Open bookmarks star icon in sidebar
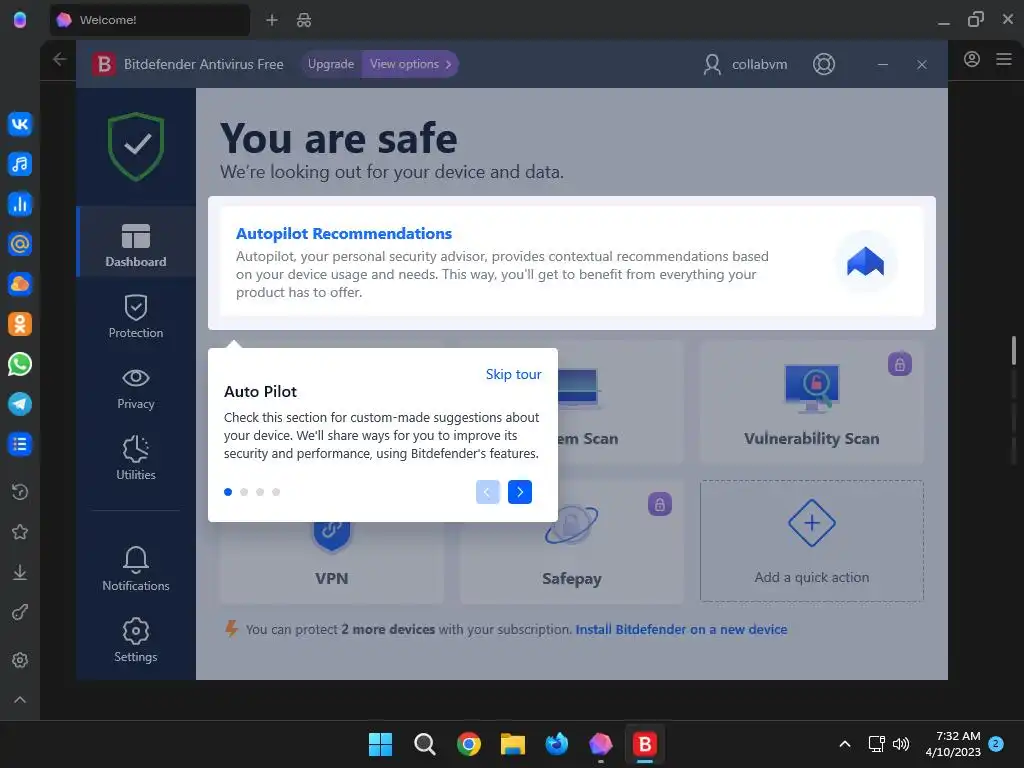Image resolution: width=1024 pixels, height=768 pixels. [x=20, y=532]
